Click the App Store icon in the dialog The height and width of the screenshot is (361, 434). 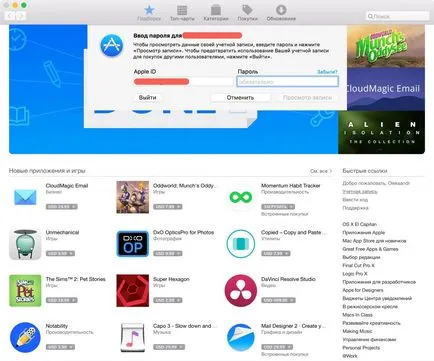pyautogui.click(x=112, y=46)
